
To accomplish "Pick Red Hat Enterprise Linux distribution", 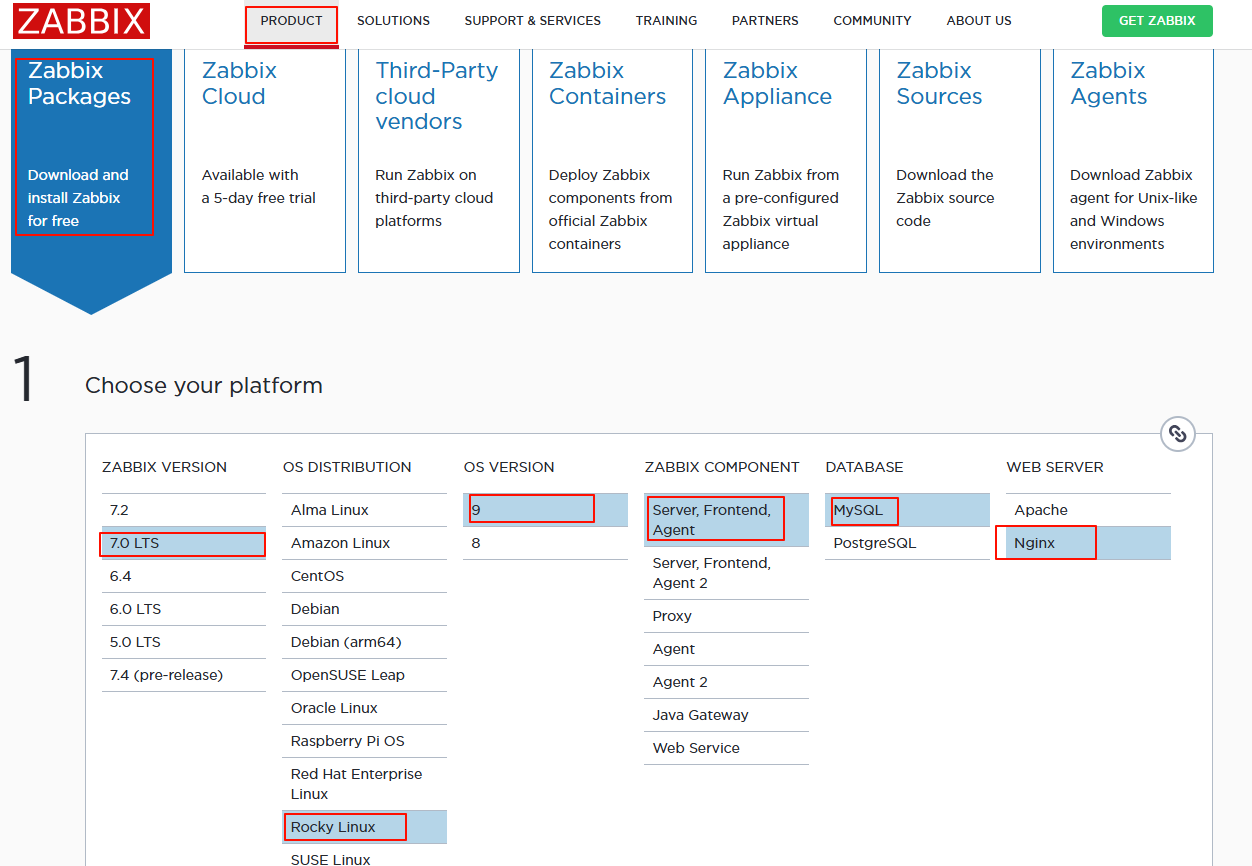I will click(x=365, y=784).
